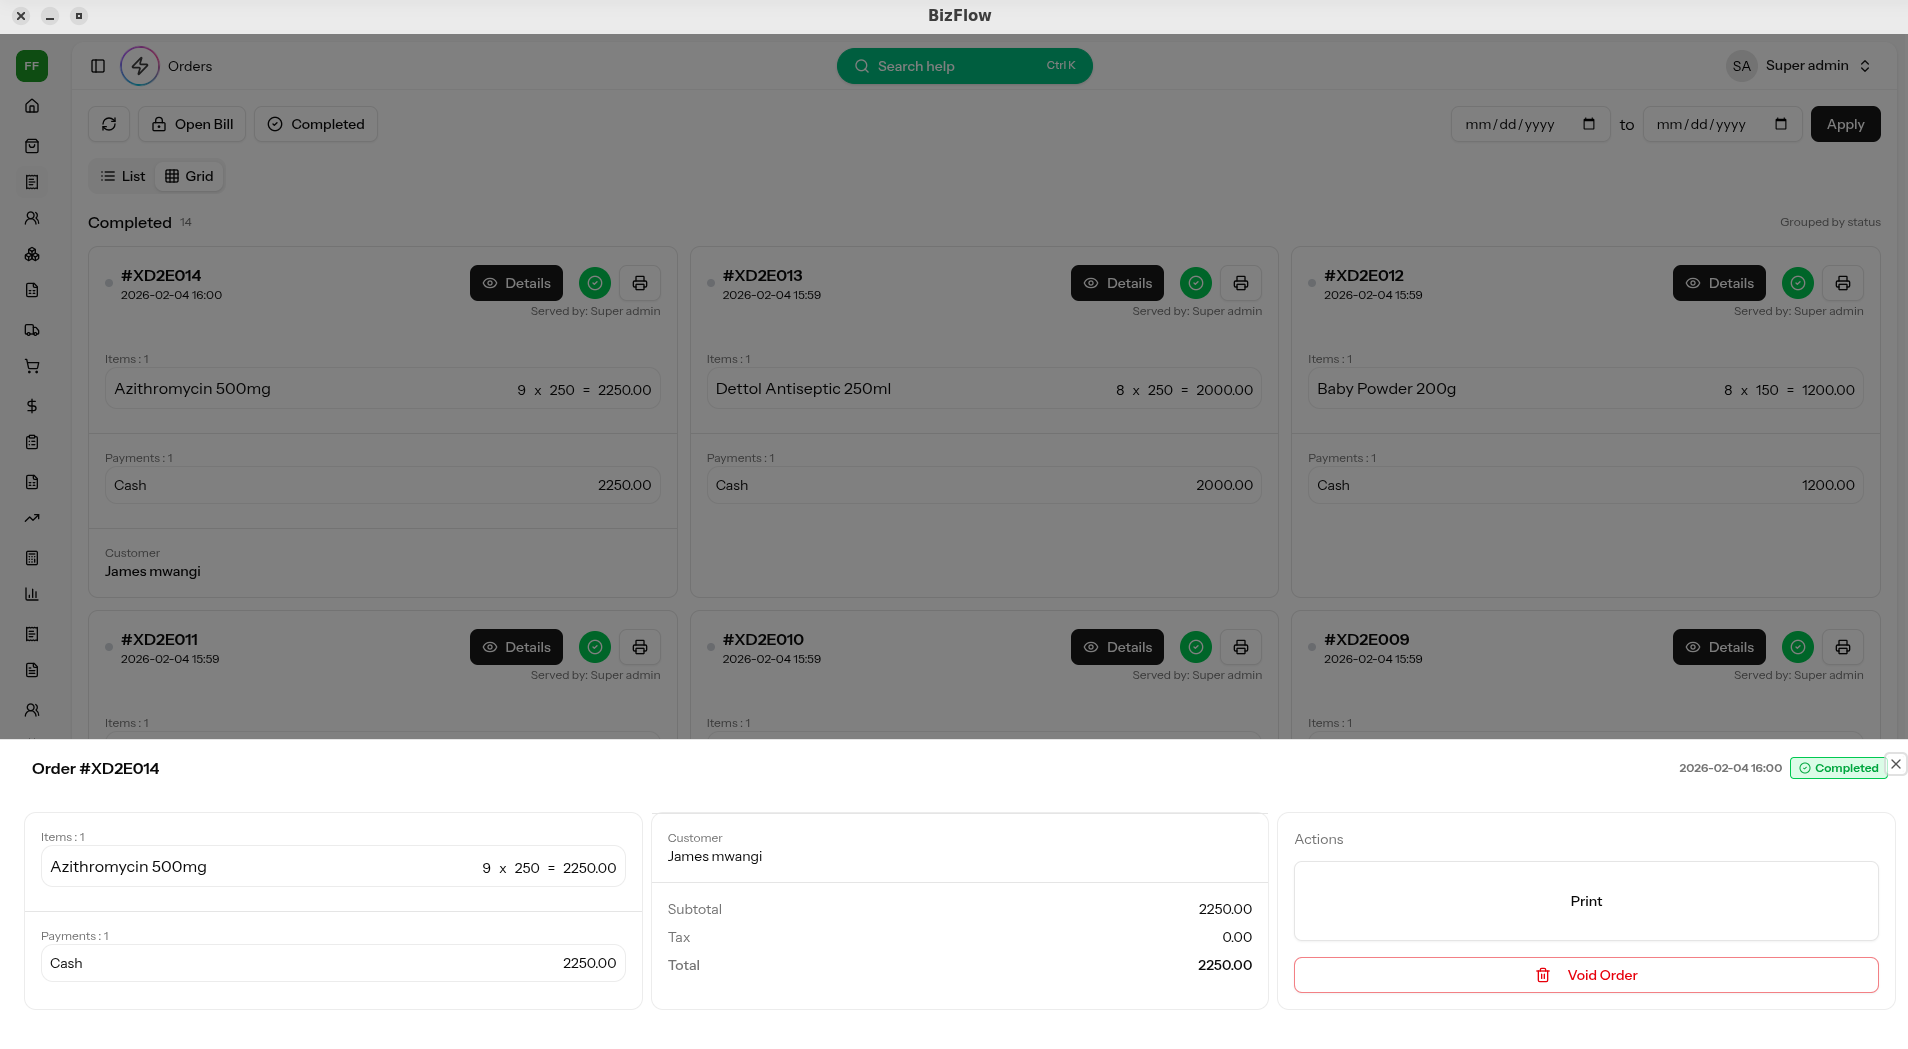
Task: Toggle the sidebar panel icon
Action: click(x=98, y=66)
